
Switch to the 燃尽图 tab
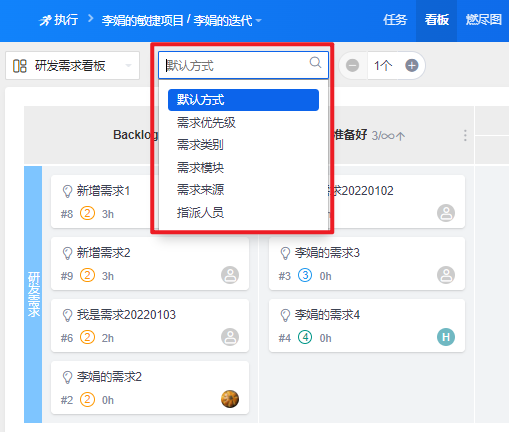click(x=484, y=20)
